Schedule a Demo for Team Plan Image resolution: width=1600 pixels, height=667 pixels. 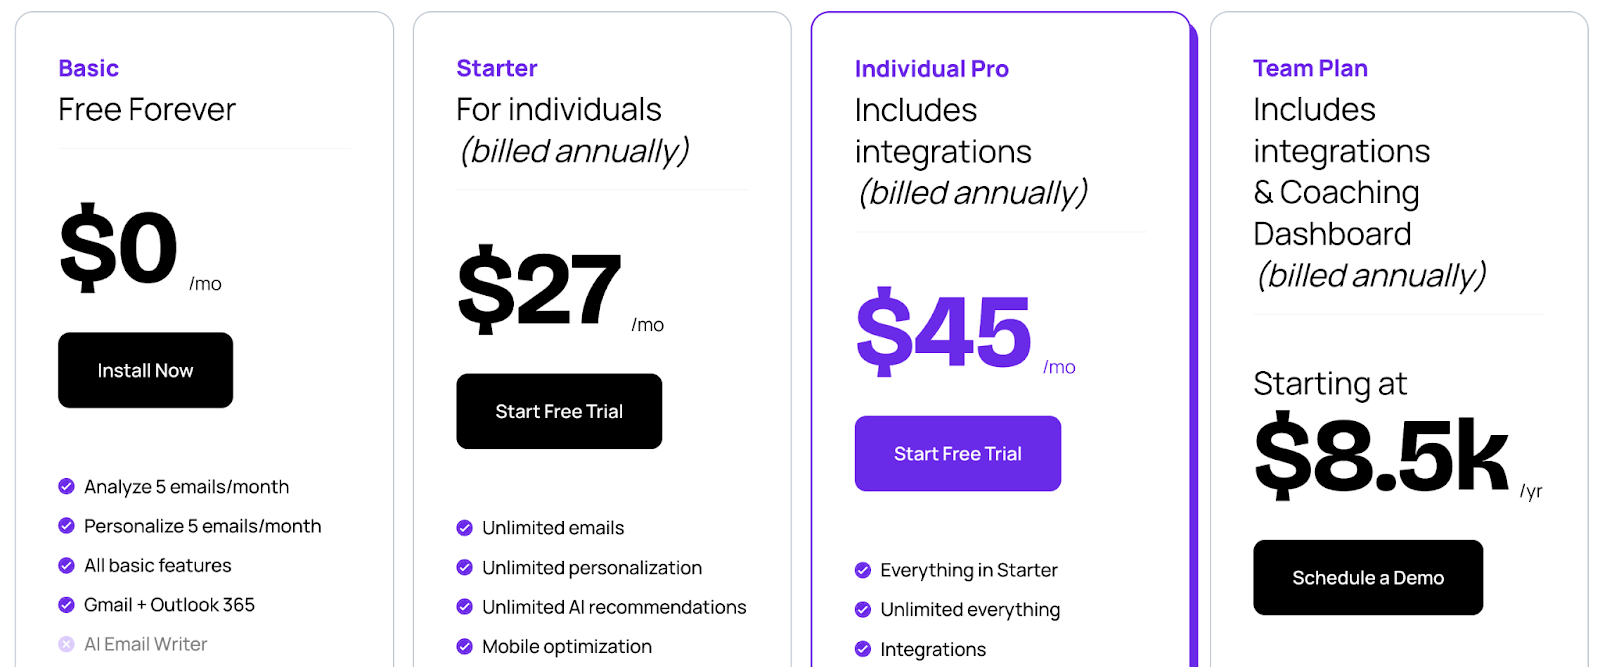(1368, 577)
